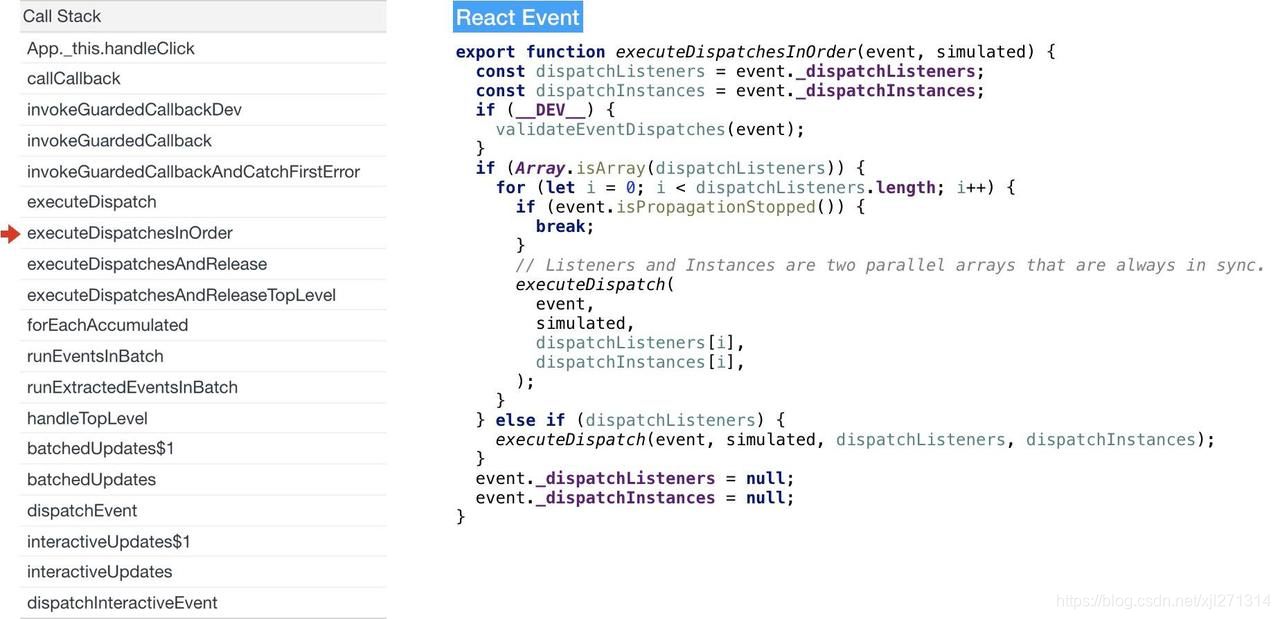Select the runEventsInBatch stack frame
Screen dimensions: 1280x619
tap(203, 356)
